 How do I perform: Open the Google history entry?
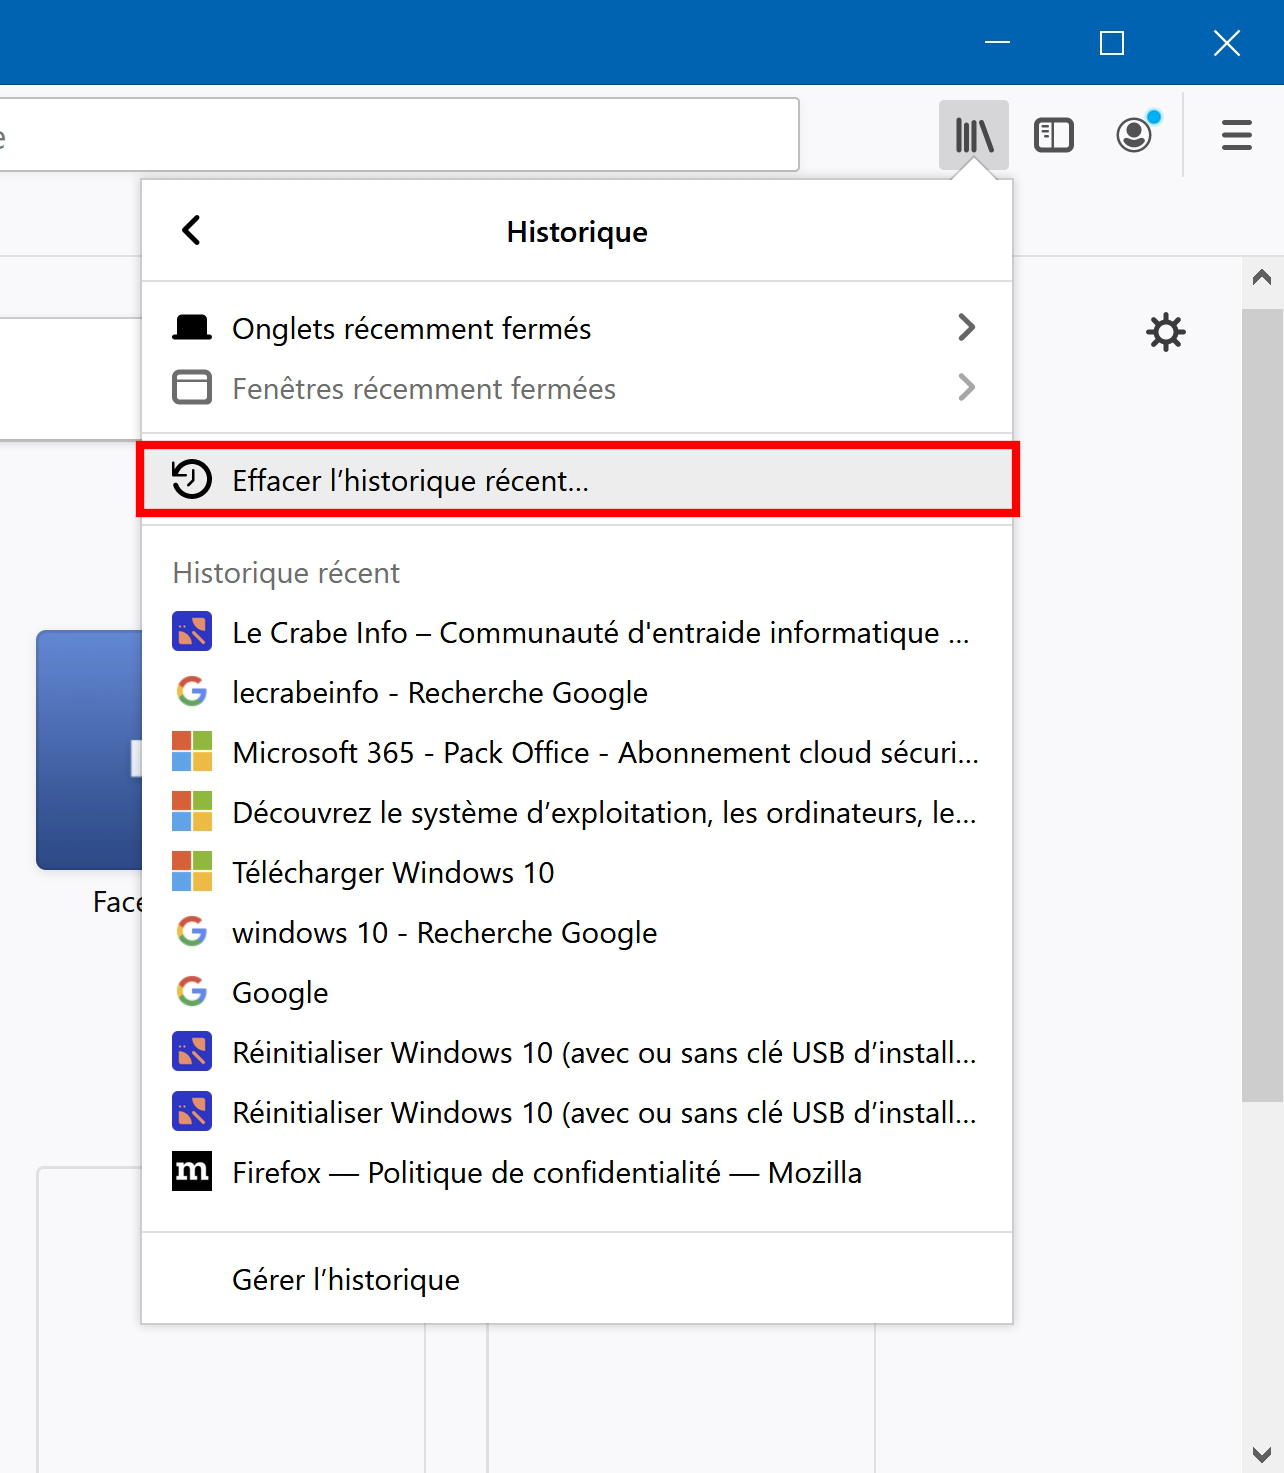point(577,992)
